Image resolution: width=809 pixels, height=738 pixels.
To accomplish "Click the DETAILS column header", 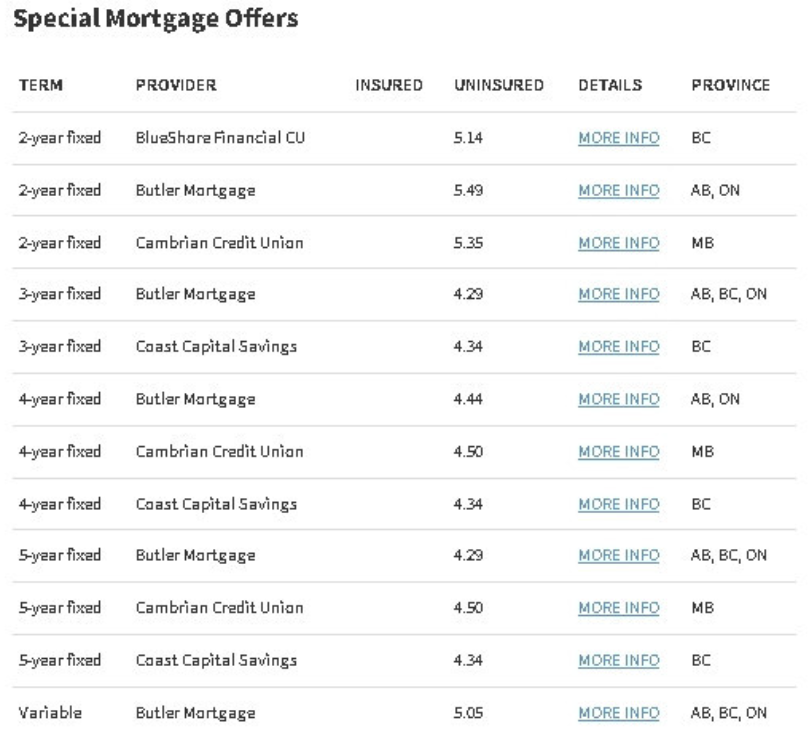I will pos(610,85).
